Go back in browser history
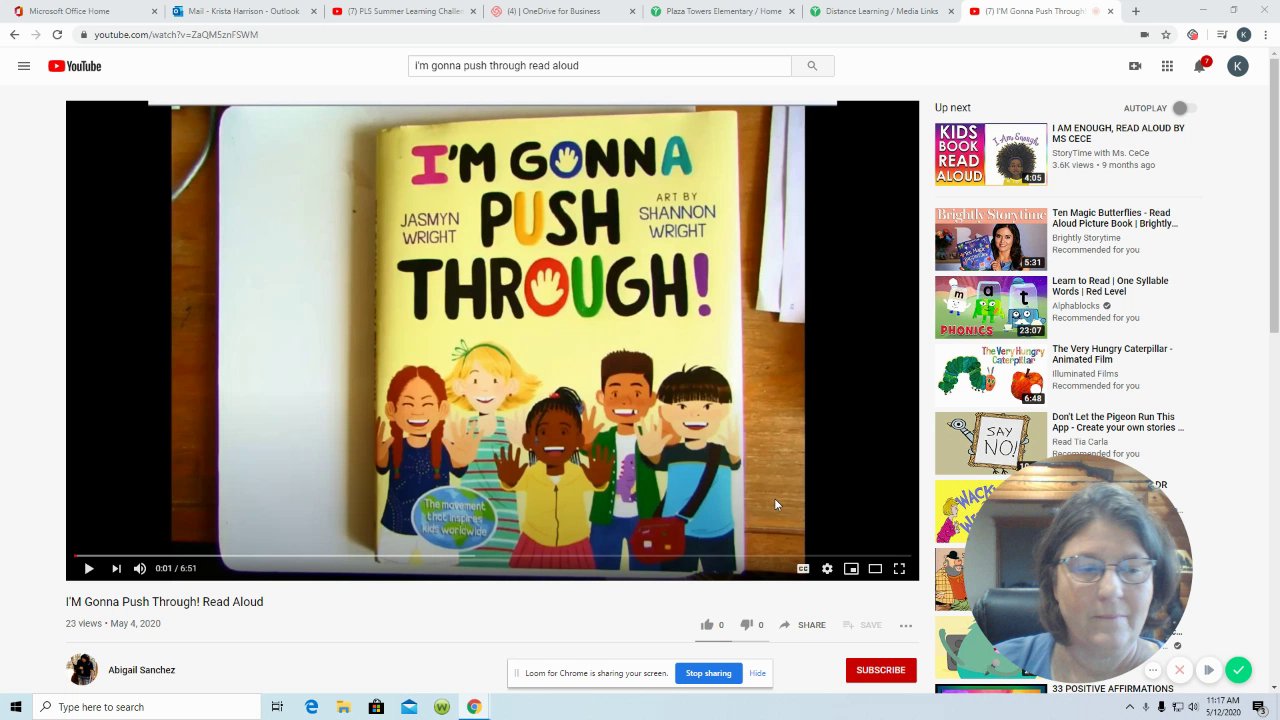The height and width of the screenshot is (720, 1280). [14, 34]
